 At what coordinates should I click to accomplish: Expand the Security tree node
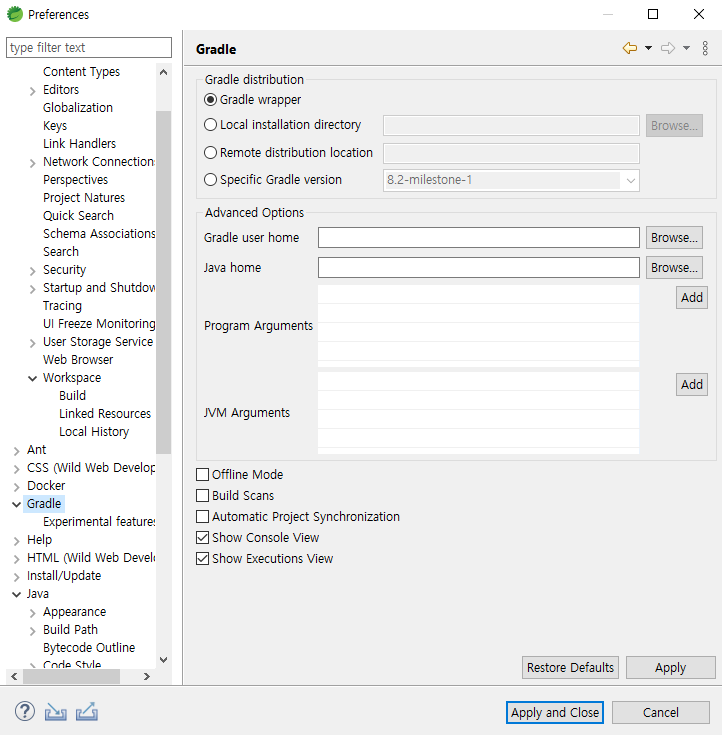pyautogui.click(x=32, y=271)
